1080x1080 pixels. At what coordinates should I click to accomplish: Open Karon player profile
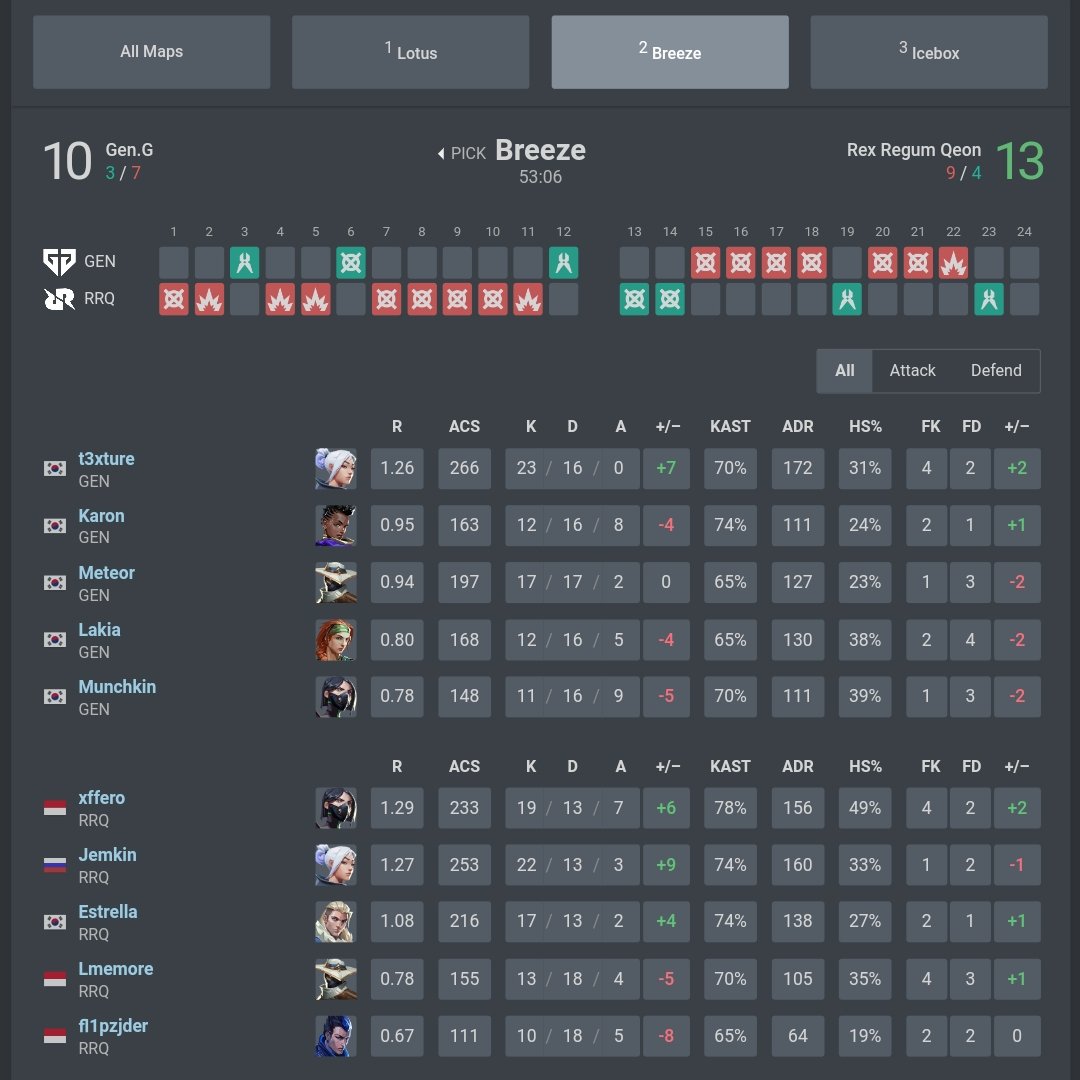click(101, 516)
